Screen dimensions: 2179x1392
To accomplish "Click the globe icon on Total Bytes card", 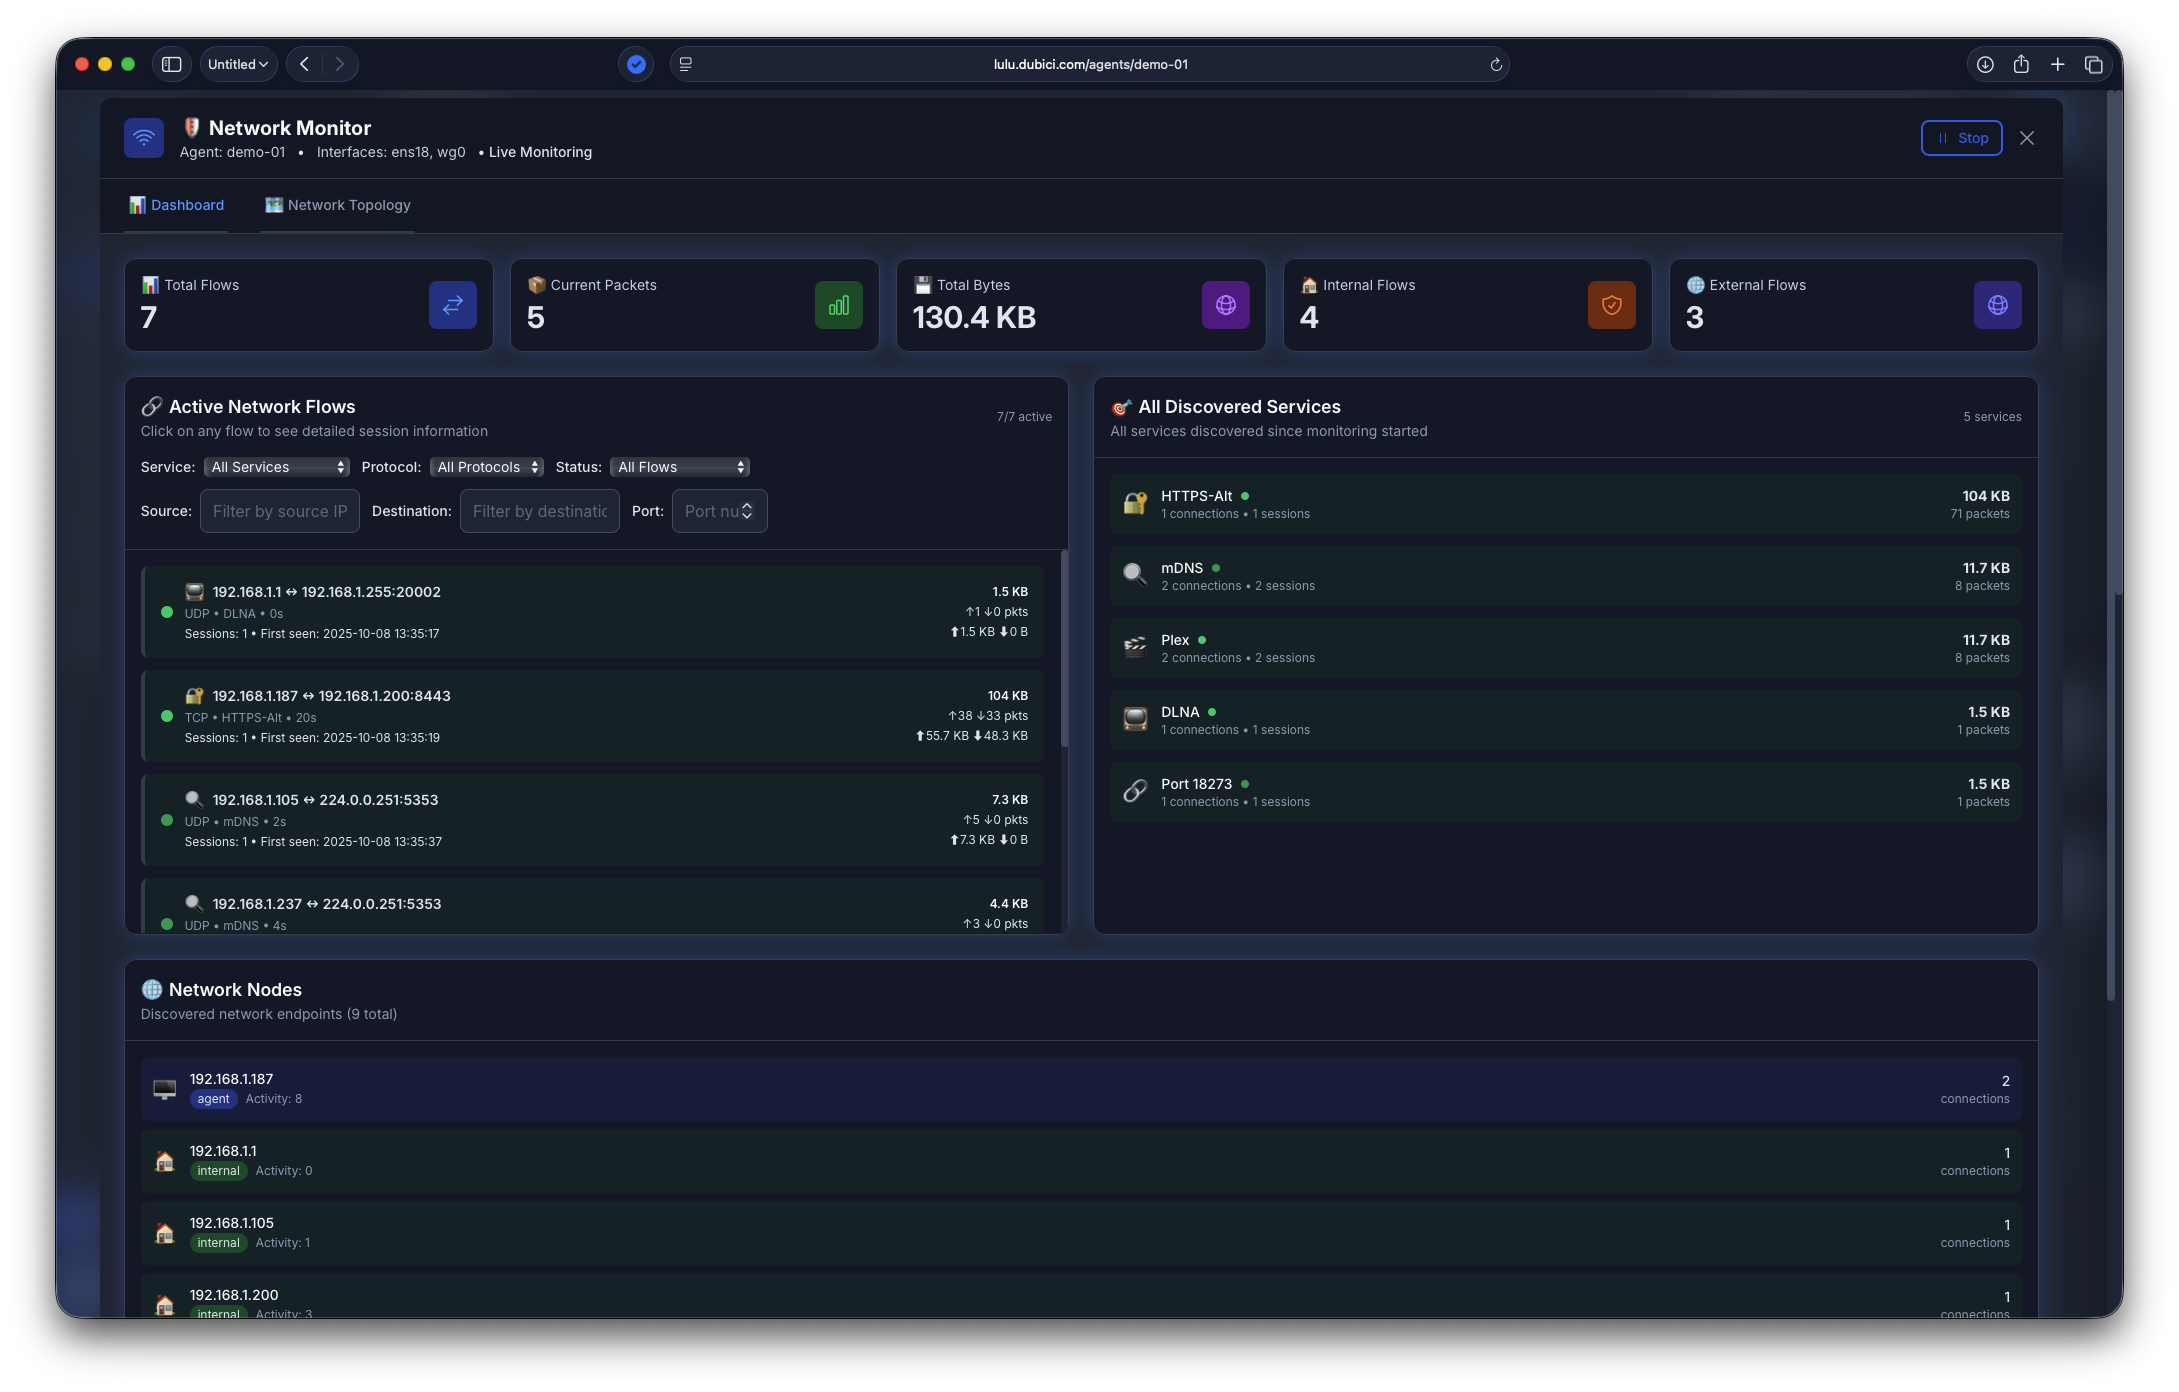I will point(1225,305).
